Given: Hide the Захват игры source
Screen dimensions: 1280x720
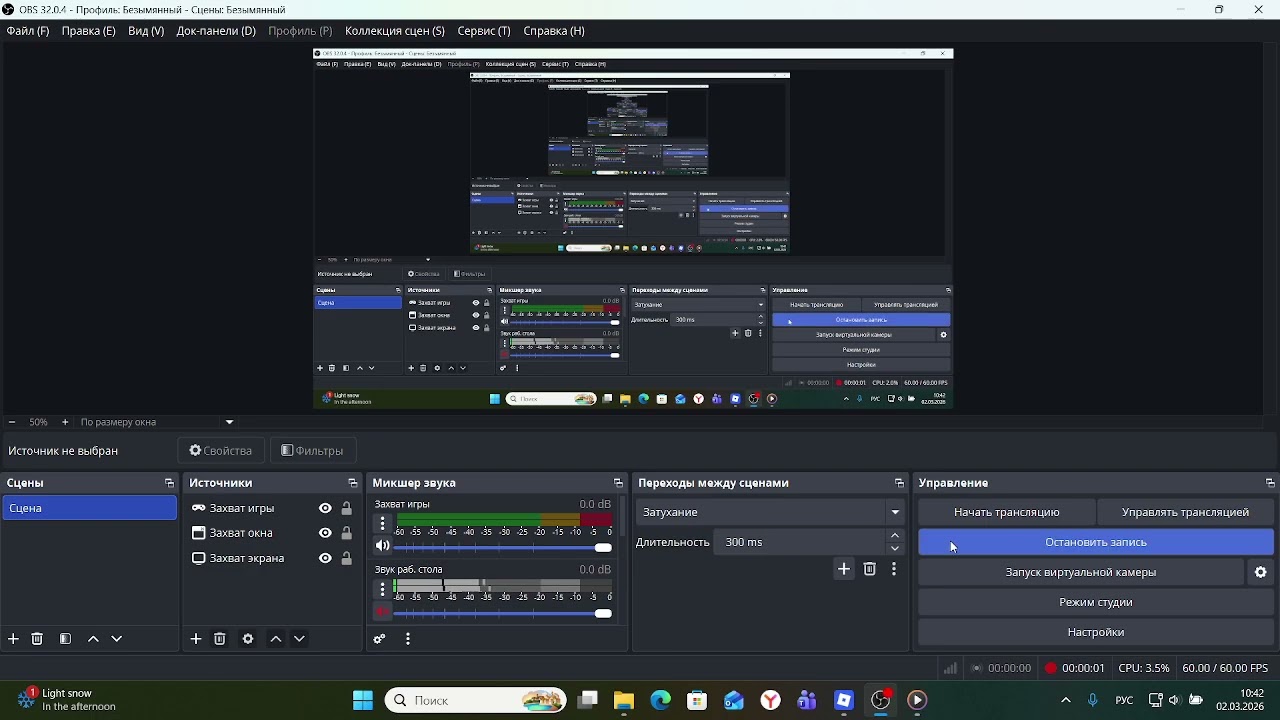Looking at the screenshot, I should click(x=325, y=508).
